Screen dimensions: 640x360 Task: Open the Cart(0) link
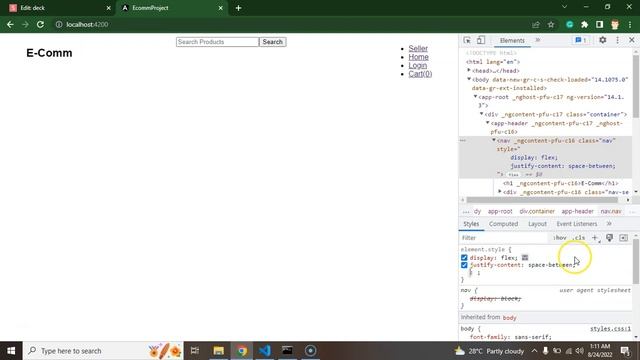[420, 74]
